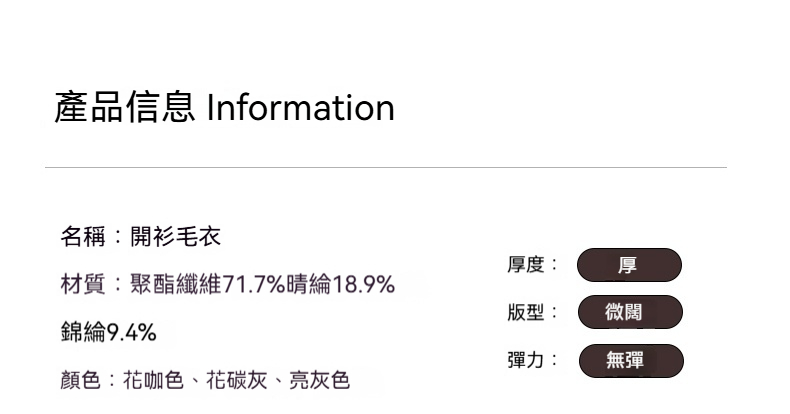The height and width of the screenshot is (414, 790).
Task: Click the 厚度 label
Action: click(526, 265)
